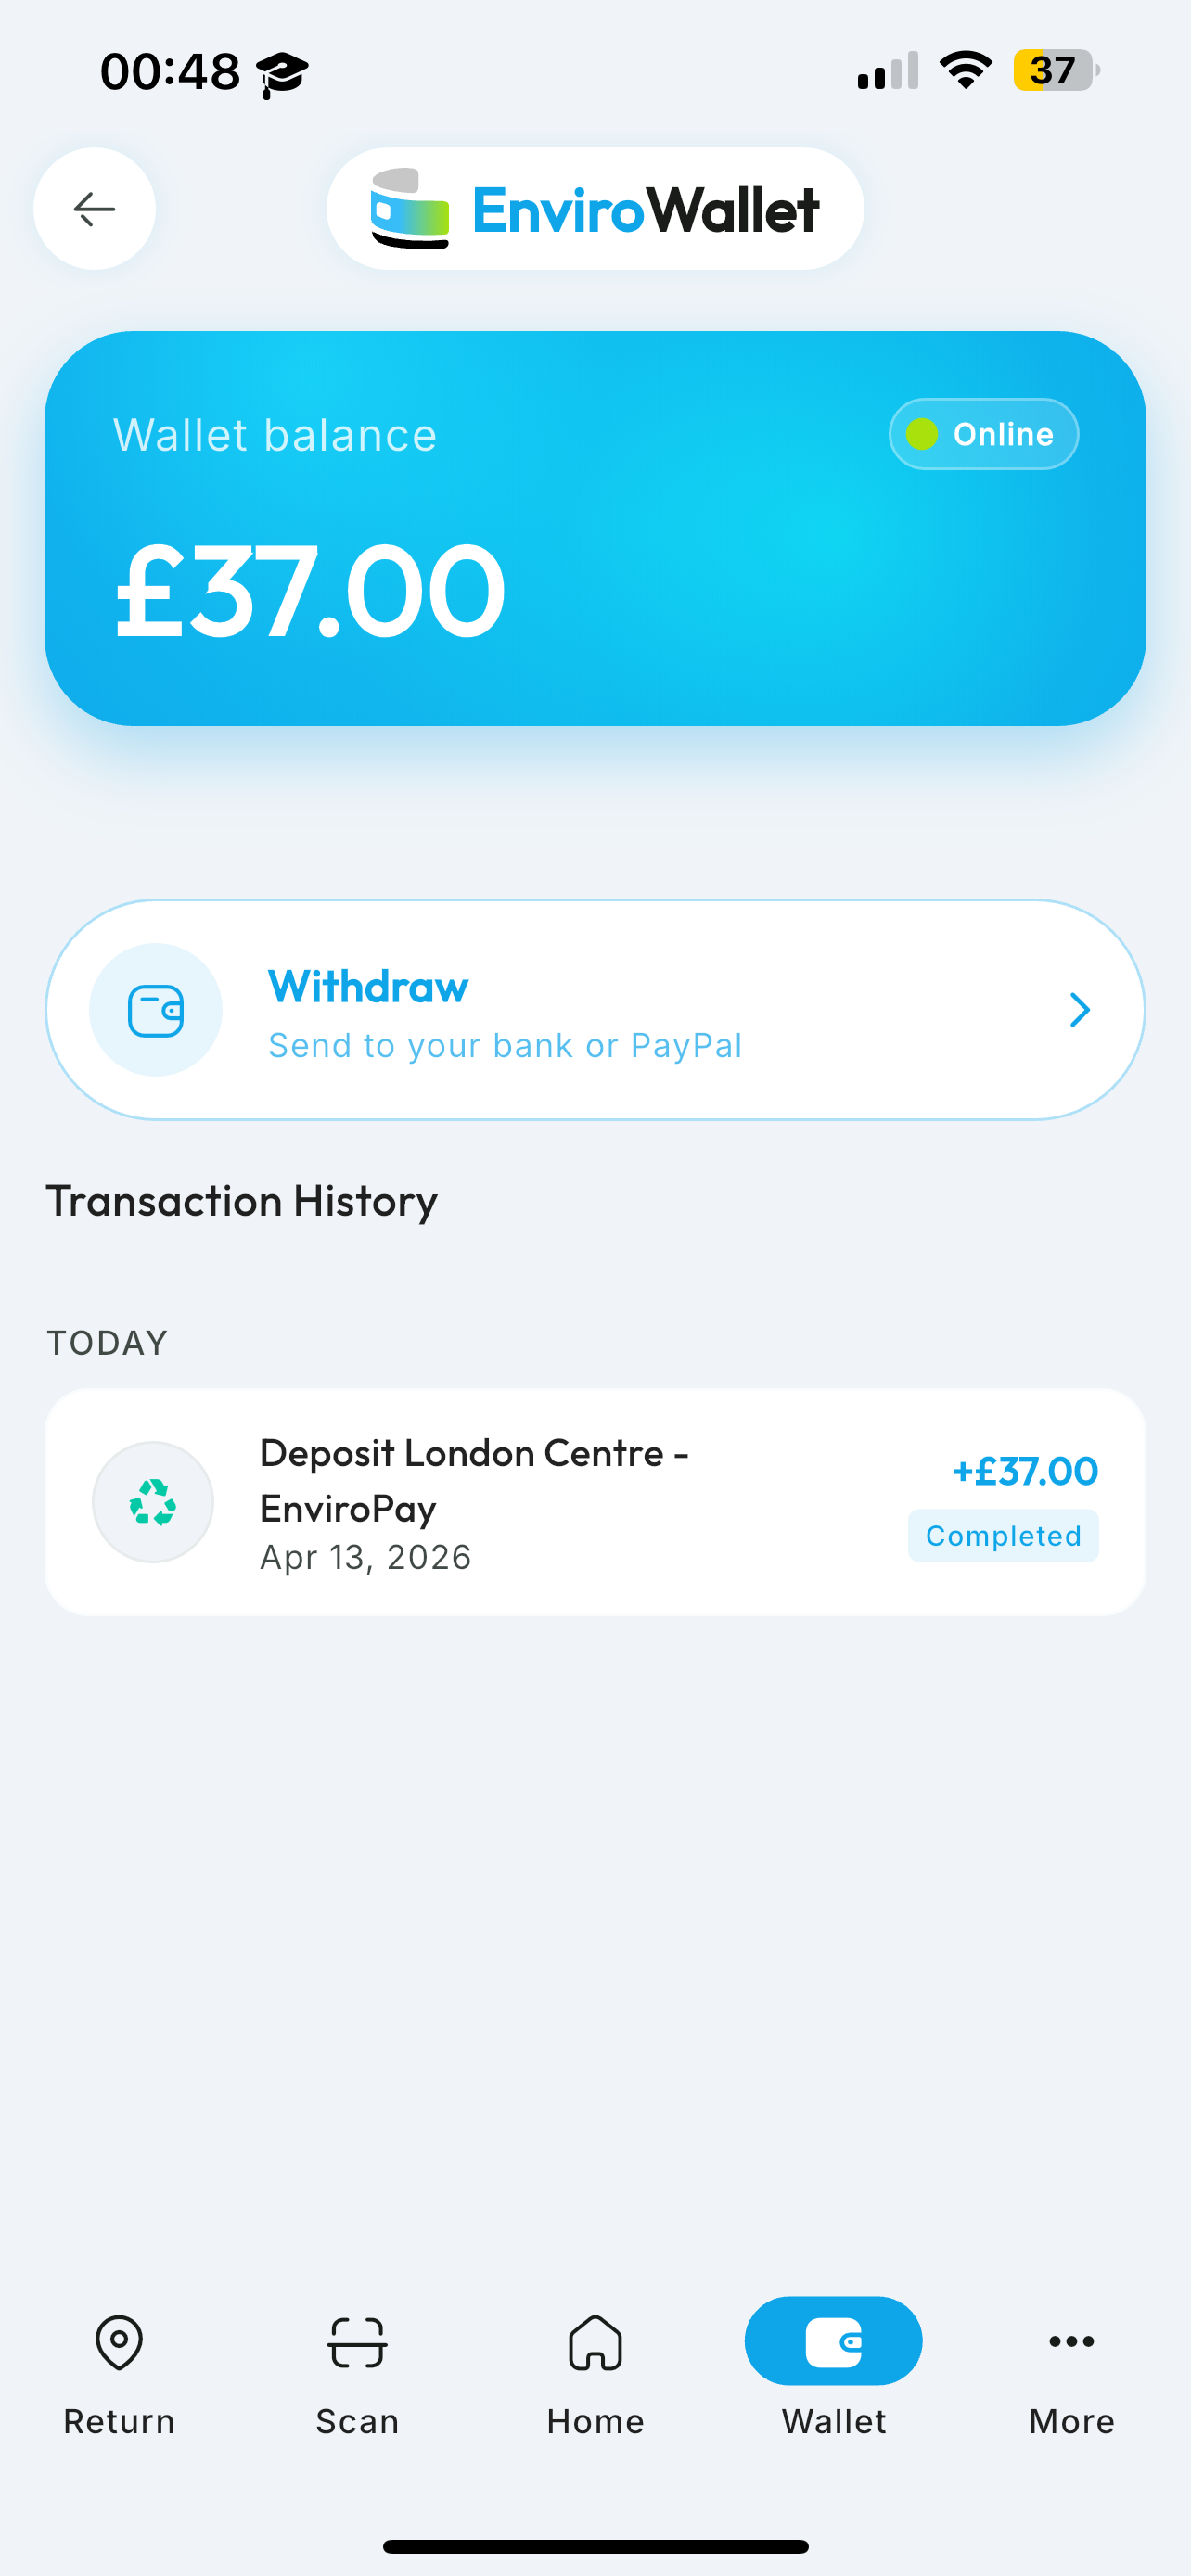Tap the home indicator bar
Image resolution: width=1191 pixels, height=2576 pixels.
point(595,2546)
